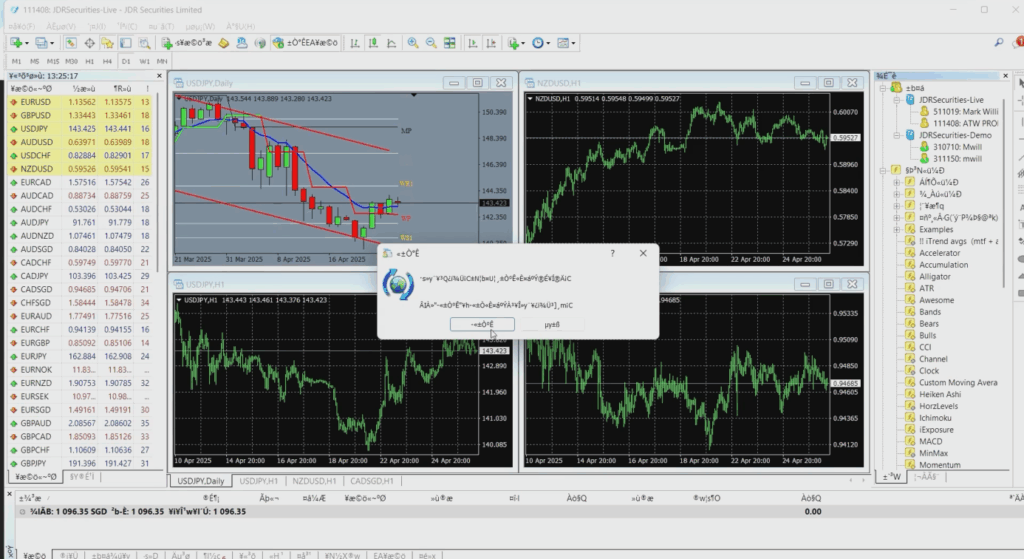The image size is (1024, 559).
Task: Click the search magnifier icon top right
Action: [x=999, y=42]
